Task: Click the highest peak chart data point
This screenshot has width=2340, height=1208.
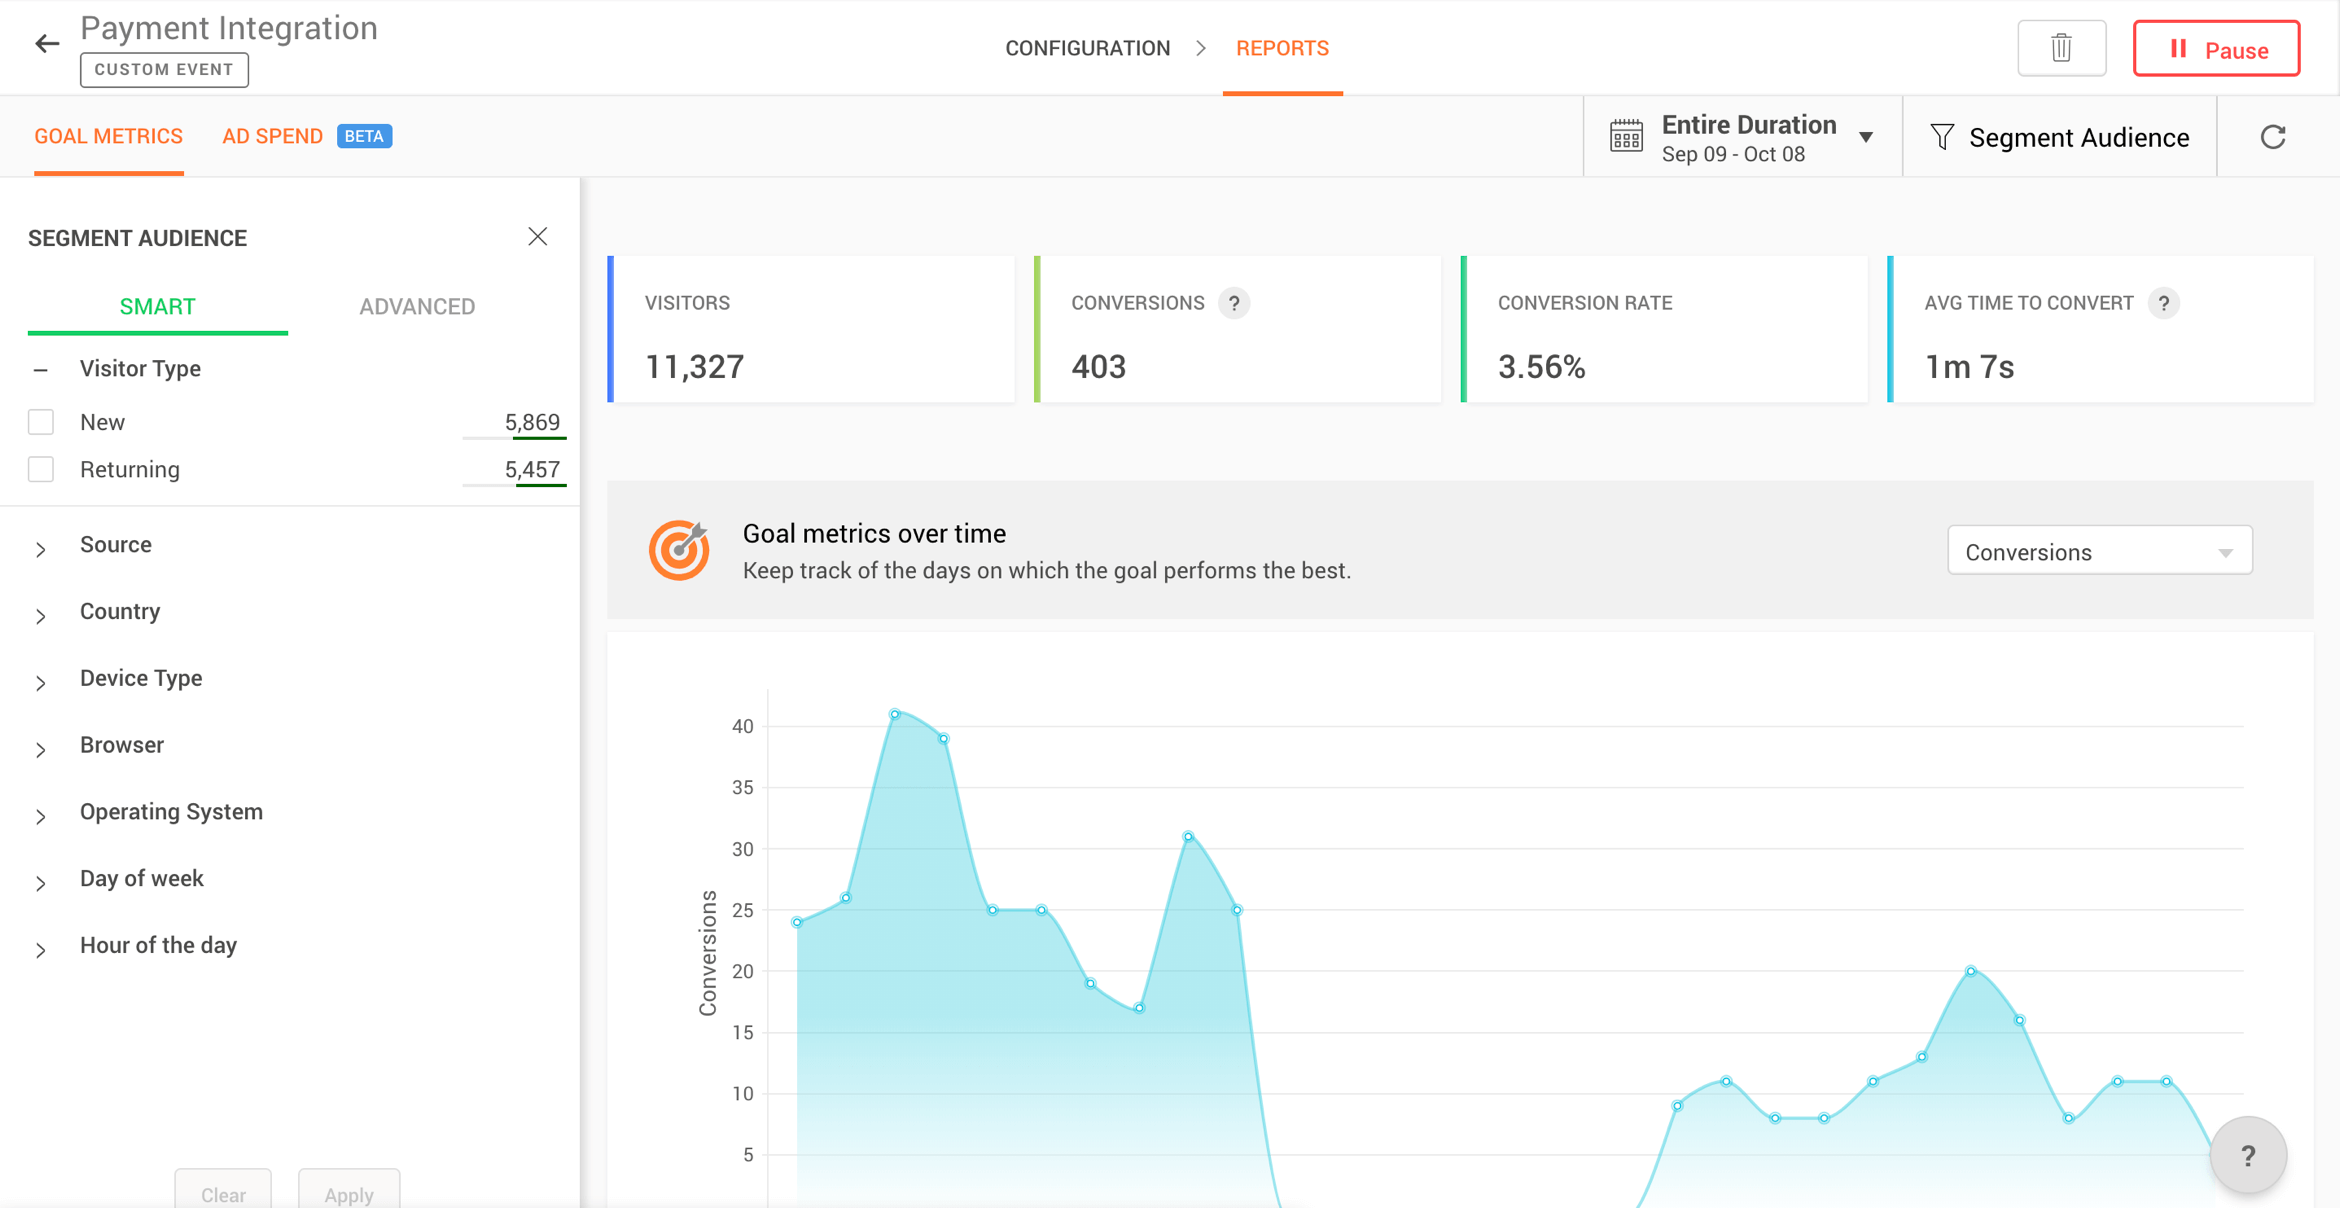Action: click(x=895, y=714)
